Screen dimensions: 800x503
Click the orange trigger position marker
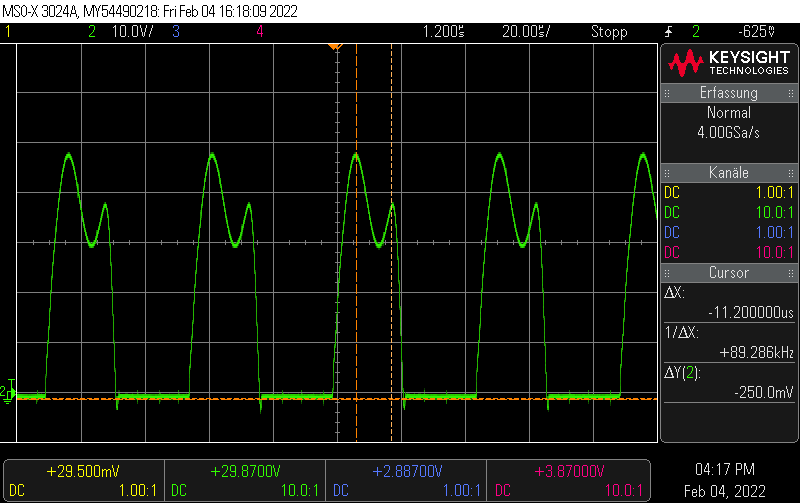tap(335, 47)
